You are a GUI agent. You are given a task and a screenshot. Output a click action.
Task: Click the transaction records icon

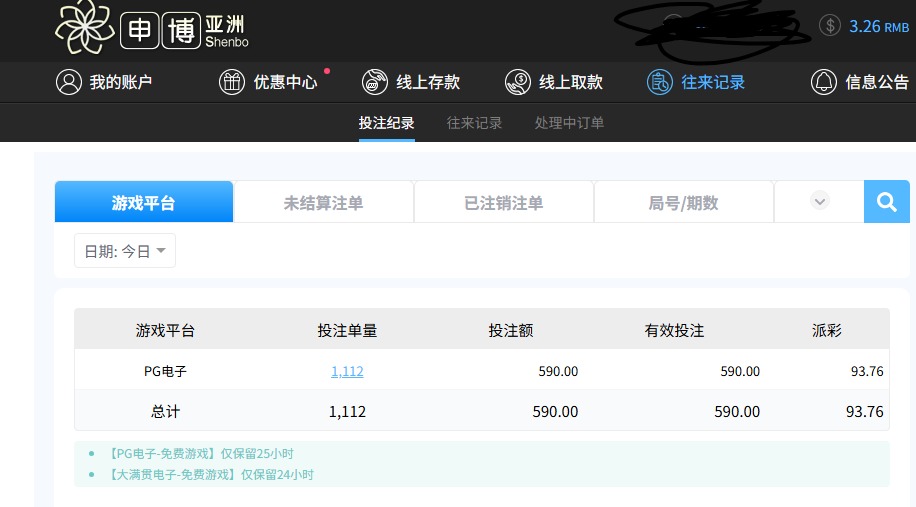[659, 82]
